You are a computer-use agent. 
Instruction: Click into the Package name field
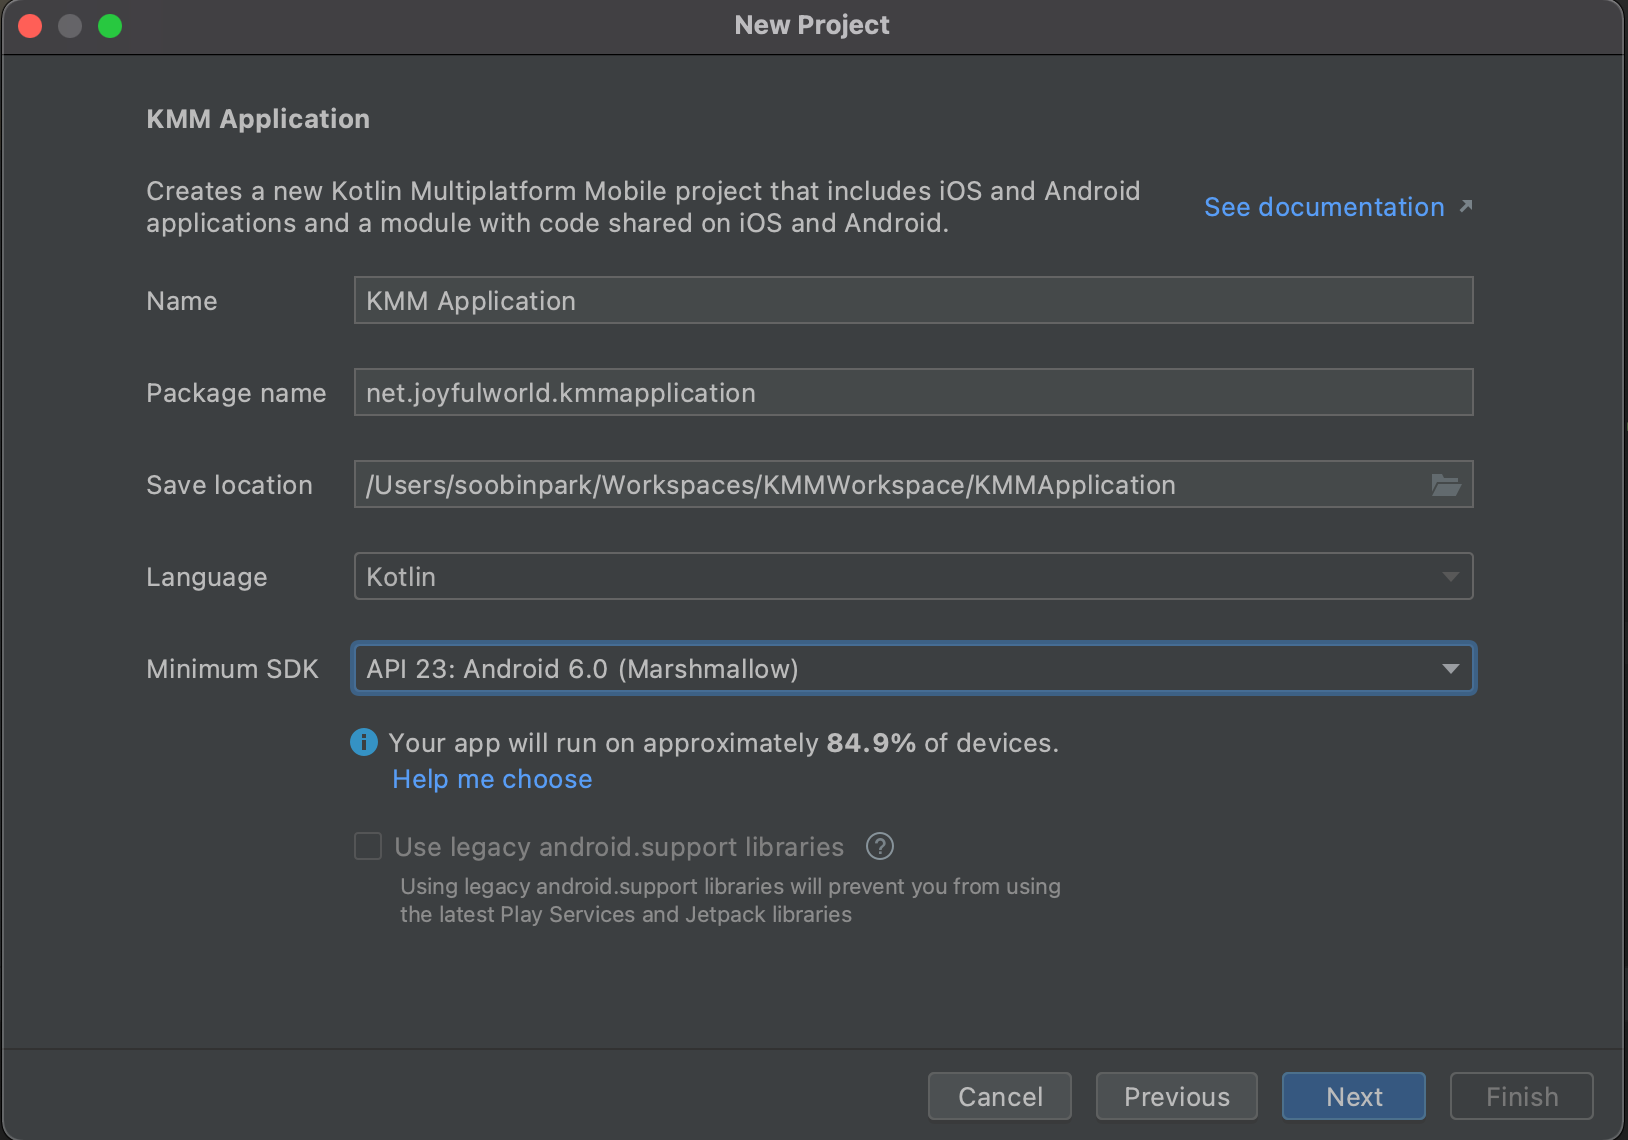tap(912, 393)
